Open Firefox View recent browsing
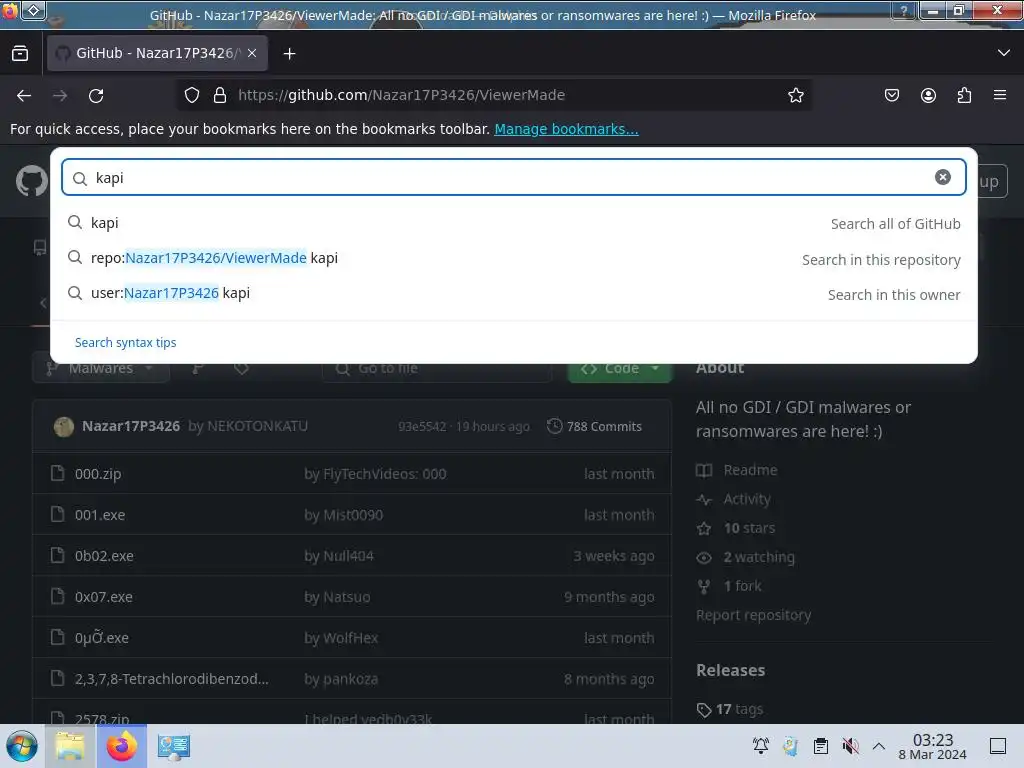Screen dimensions: 1024x768 tap(20, 54)
